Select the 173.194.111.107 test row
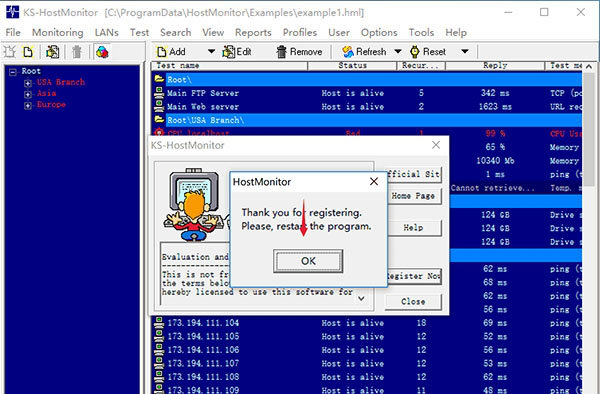This screenshot has width=600, height=409. (x=367, y=363)
